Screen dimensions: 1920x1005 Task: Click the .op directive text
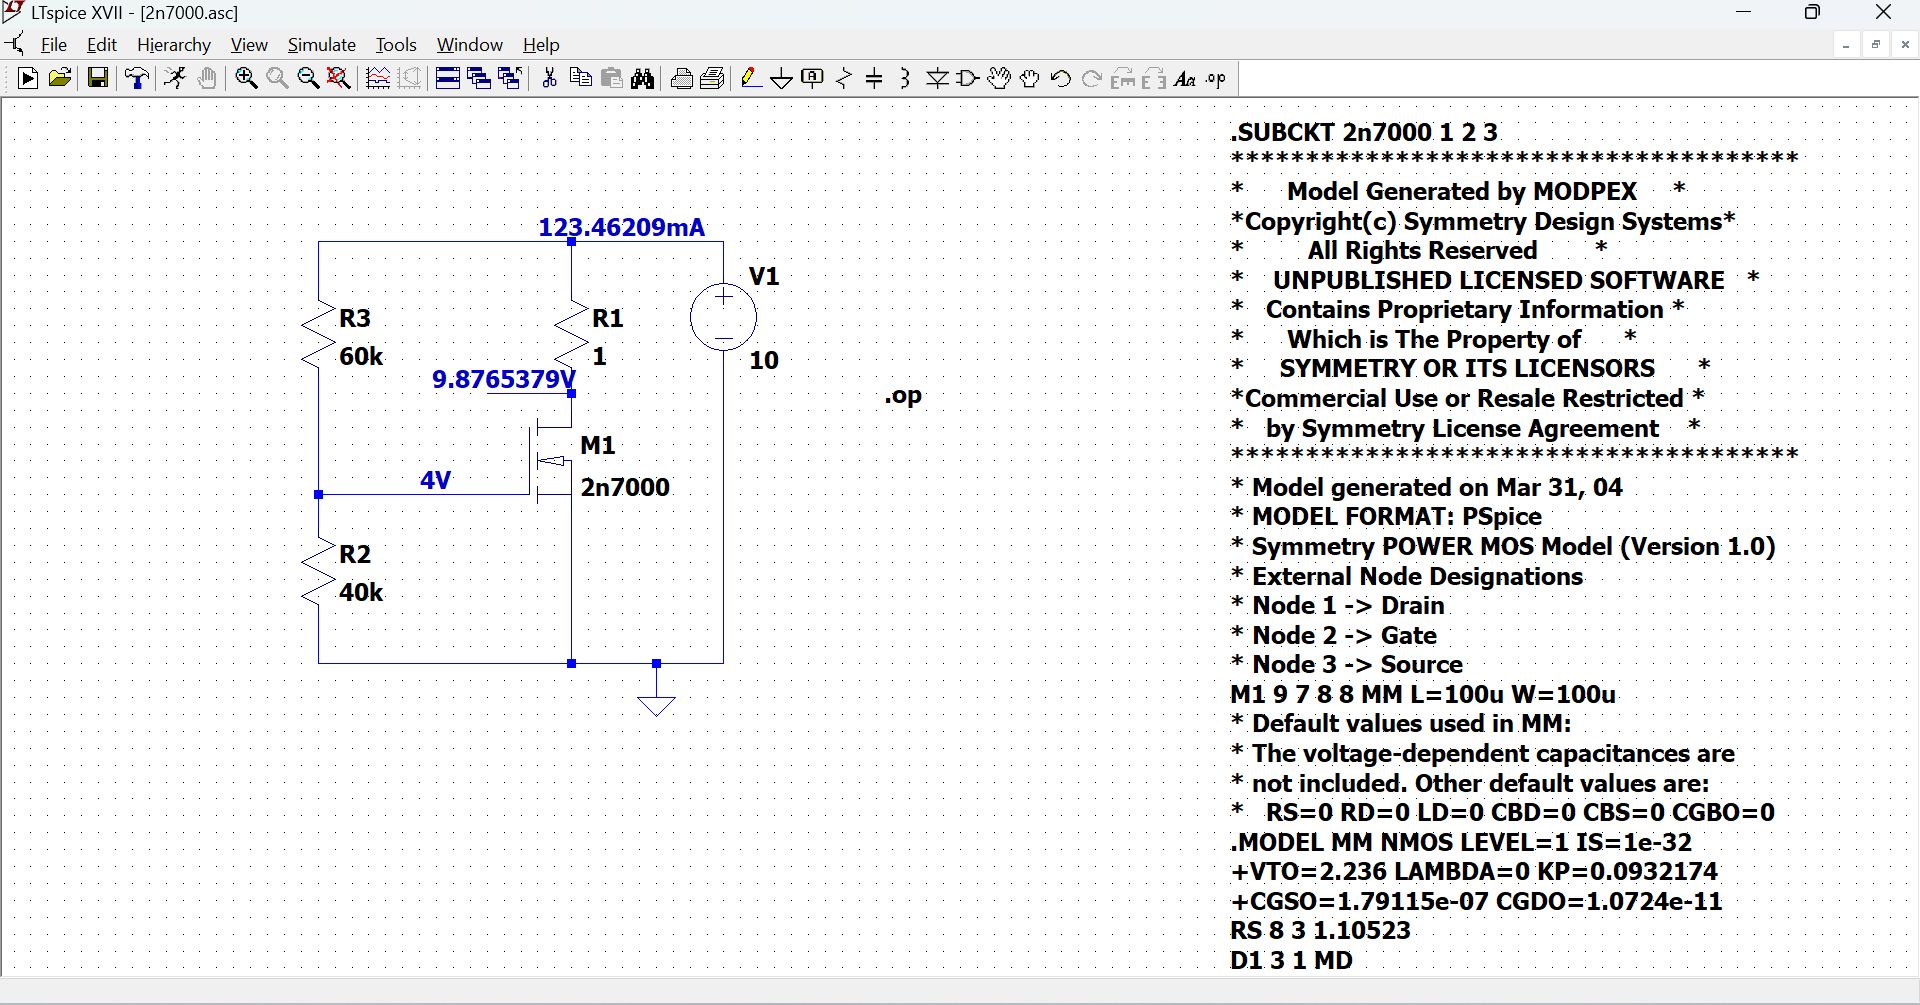tap(903, 396)
